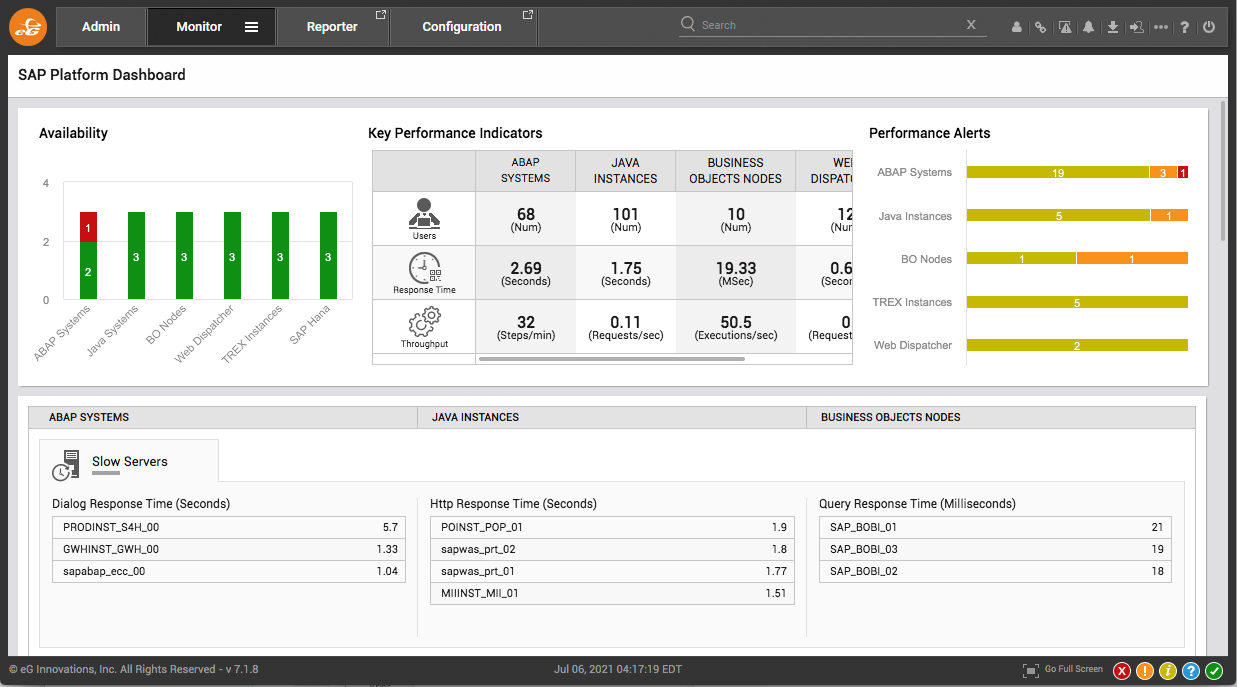Open the three-dots more options icon

pyautogui.click(x=1161, y=28)
